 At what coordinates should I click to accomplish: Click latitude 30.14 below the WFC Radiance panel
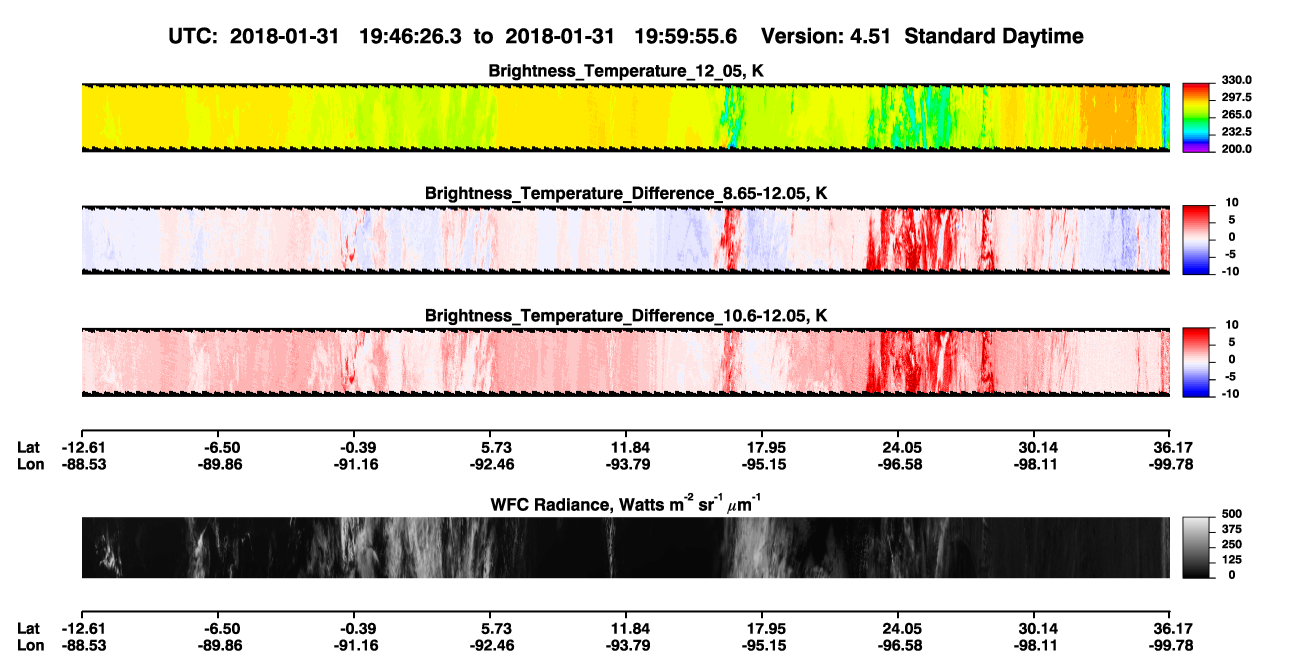click(1034, 628)
